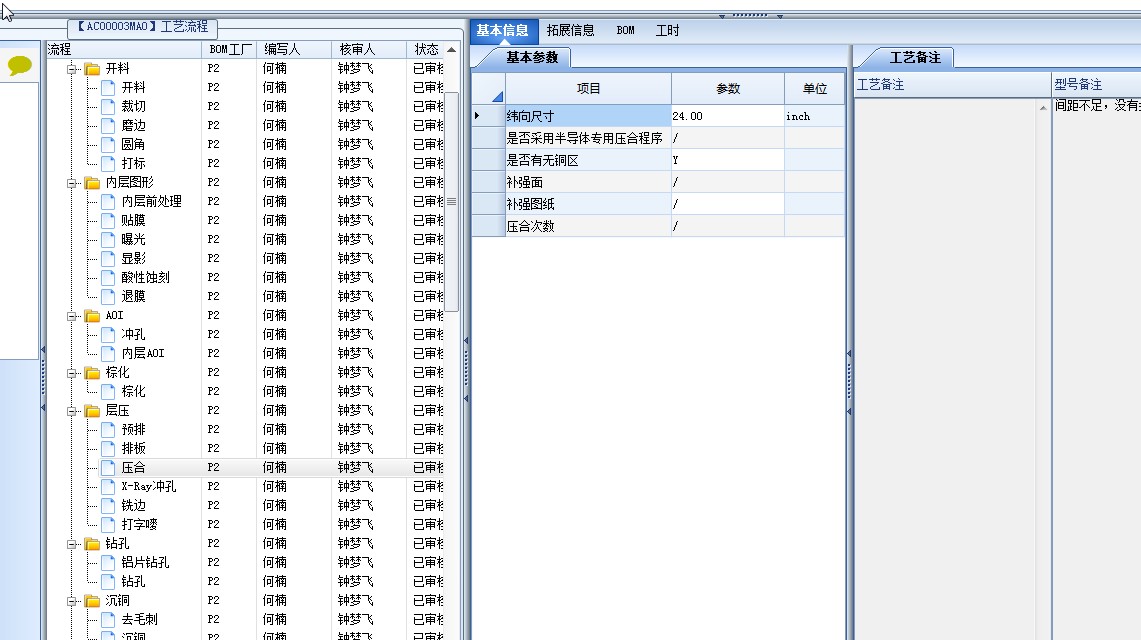1141x640 pixels.
Task: Click the tree list scroll-up arrow
Action: click(451, 49)
